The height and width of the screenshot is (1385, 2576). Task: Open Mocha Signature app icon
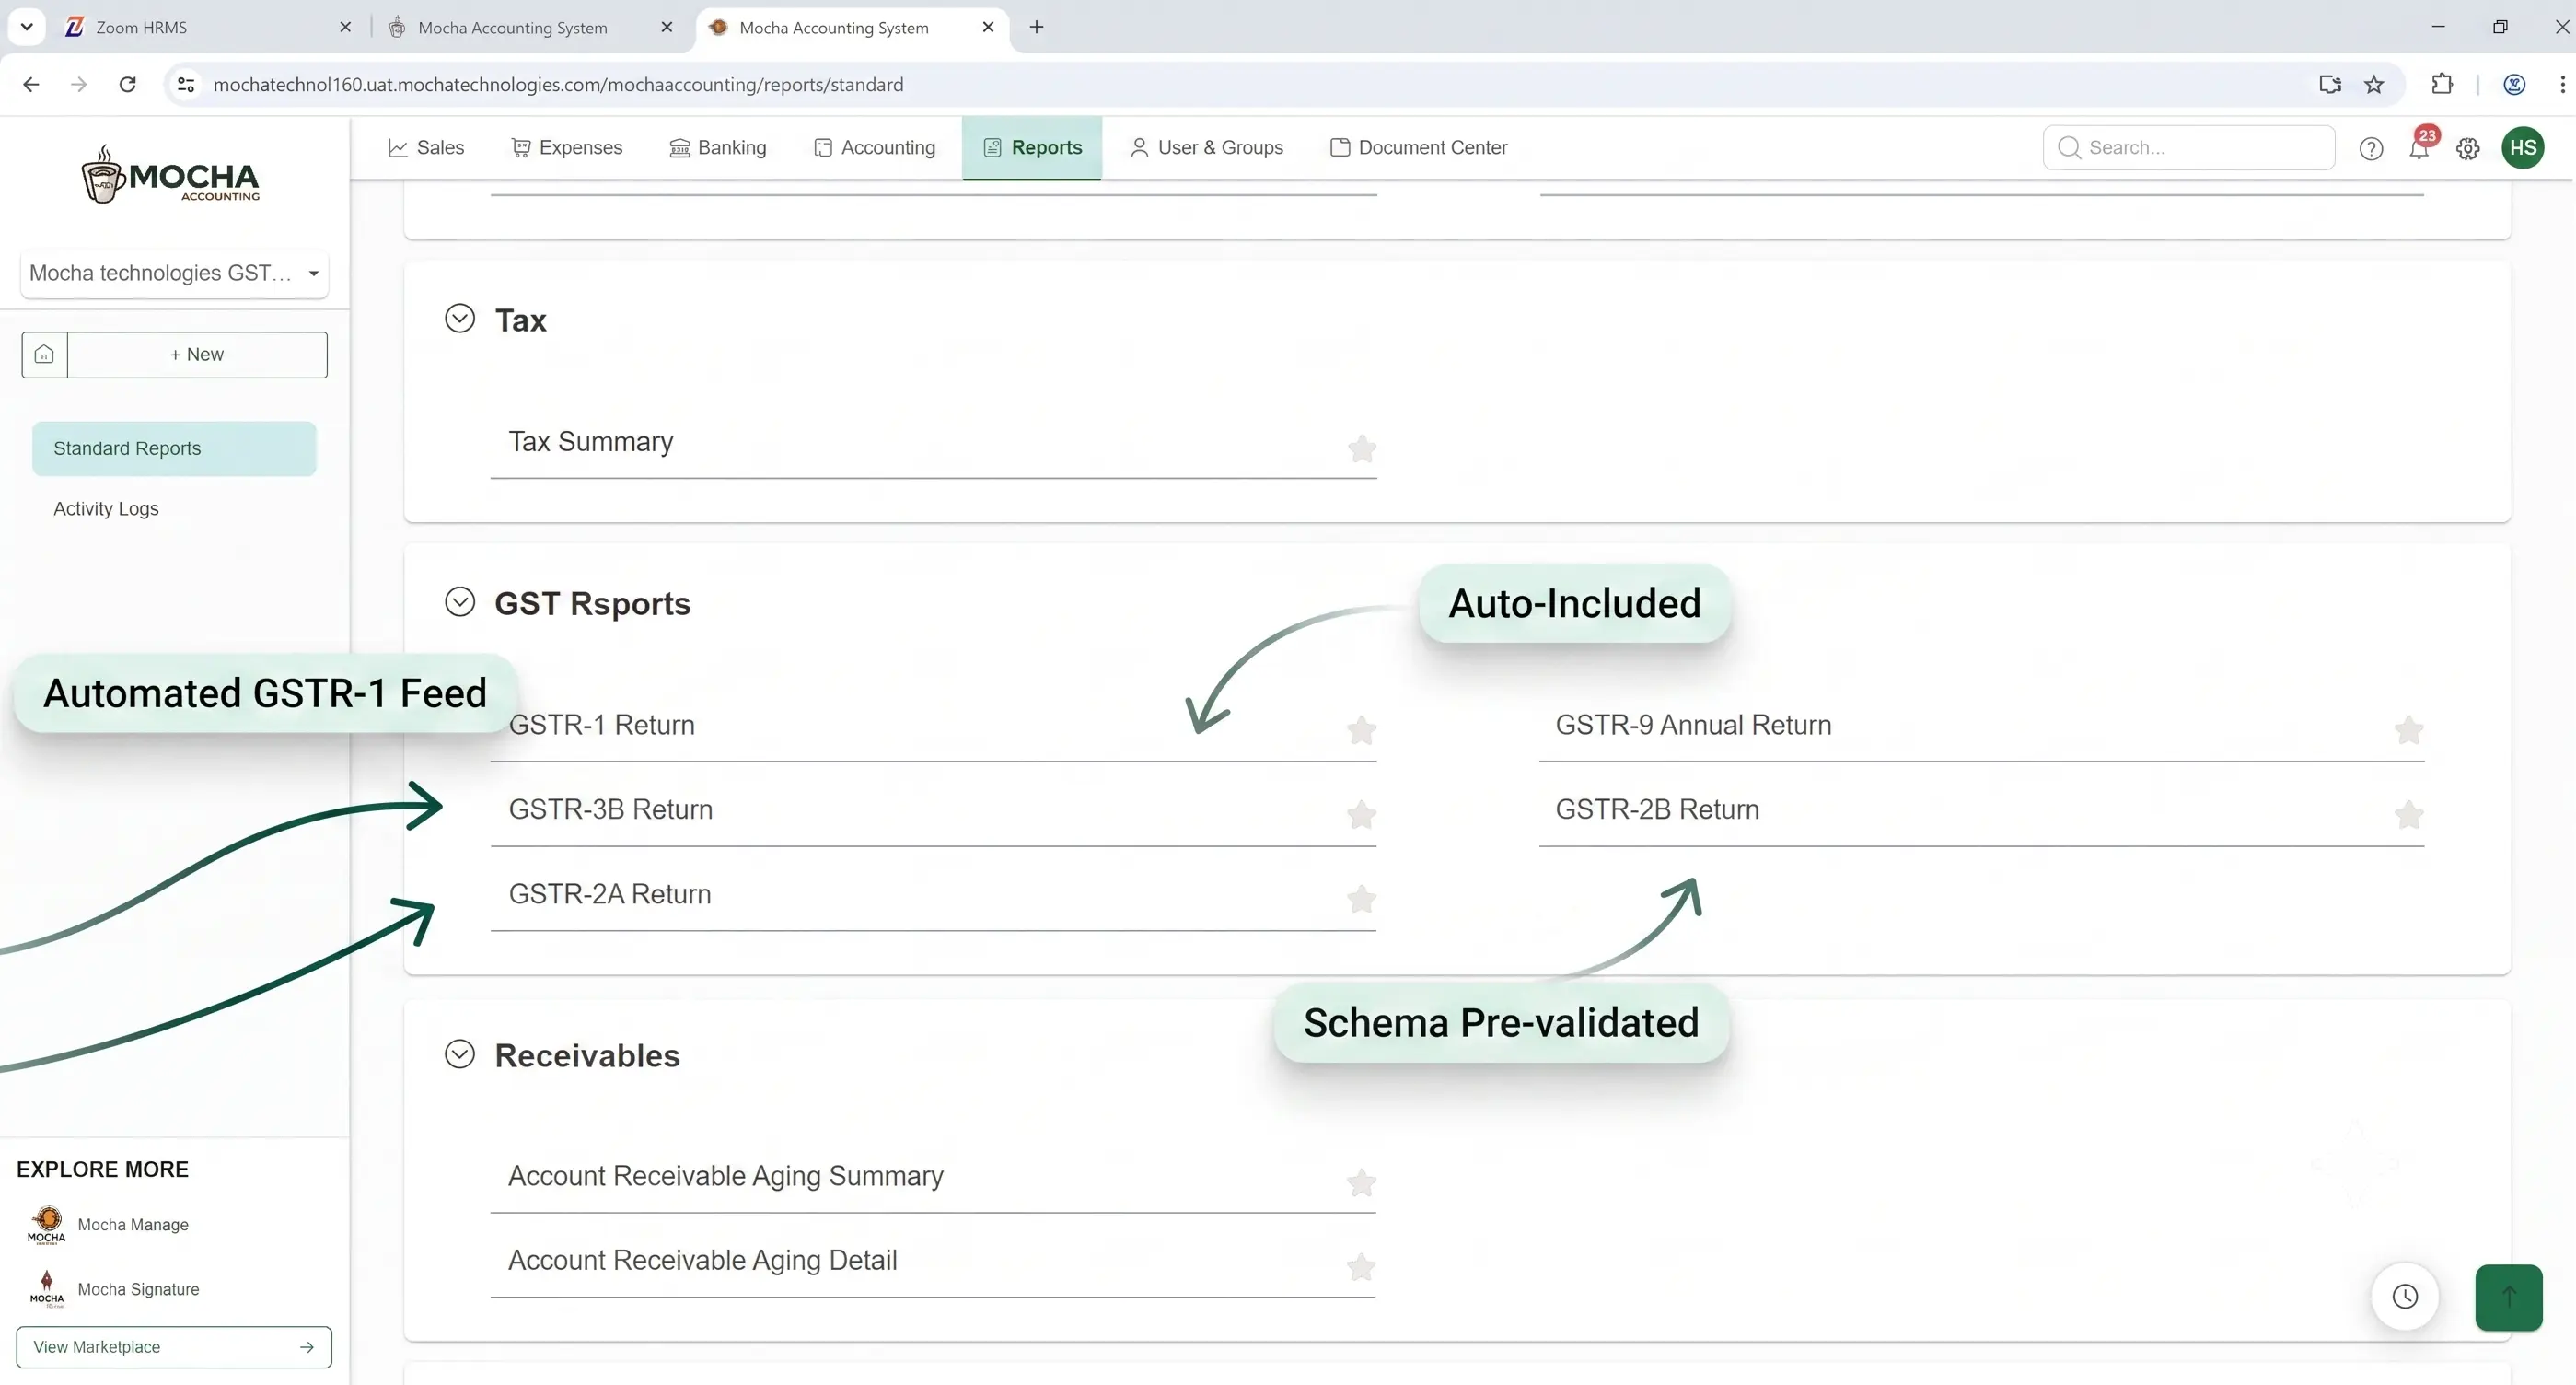(x=46, y=1289)
